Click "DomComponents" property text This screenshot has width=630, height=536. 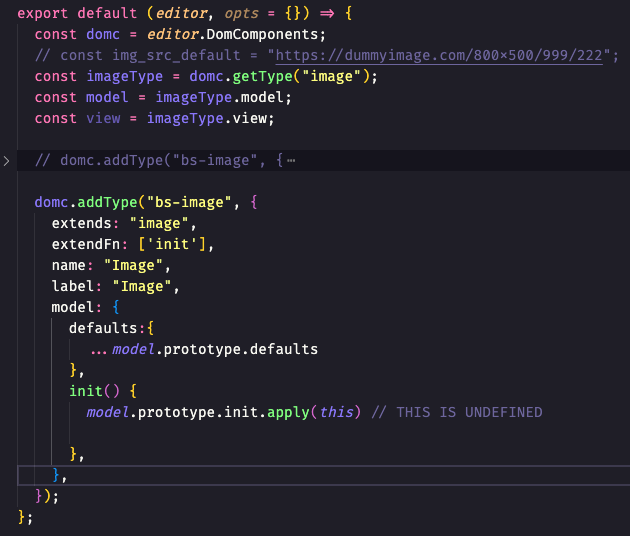click(262, 35)
